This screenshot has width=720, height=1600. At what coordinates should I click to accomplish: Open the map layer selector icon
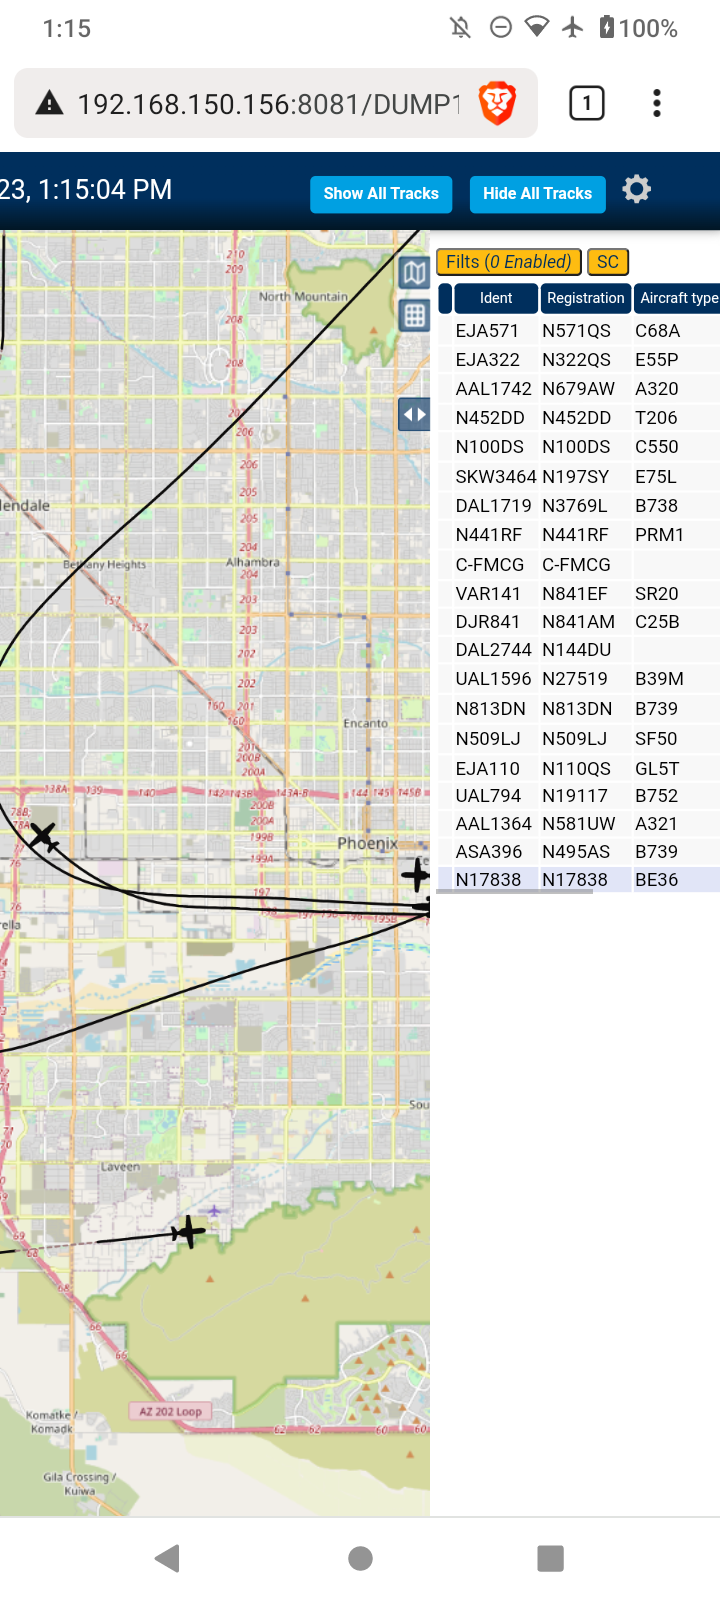click(414, 272)
